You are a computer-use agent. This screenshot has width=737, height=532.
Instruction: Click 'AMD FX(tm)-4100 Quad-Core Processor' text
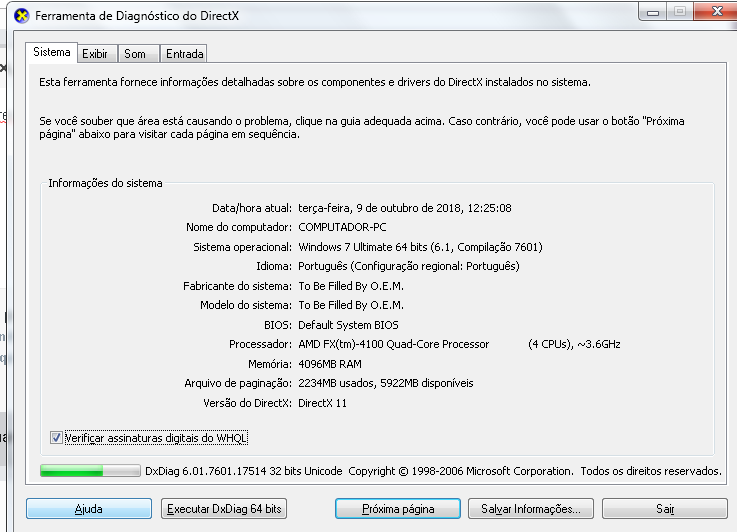pos(393,344)
